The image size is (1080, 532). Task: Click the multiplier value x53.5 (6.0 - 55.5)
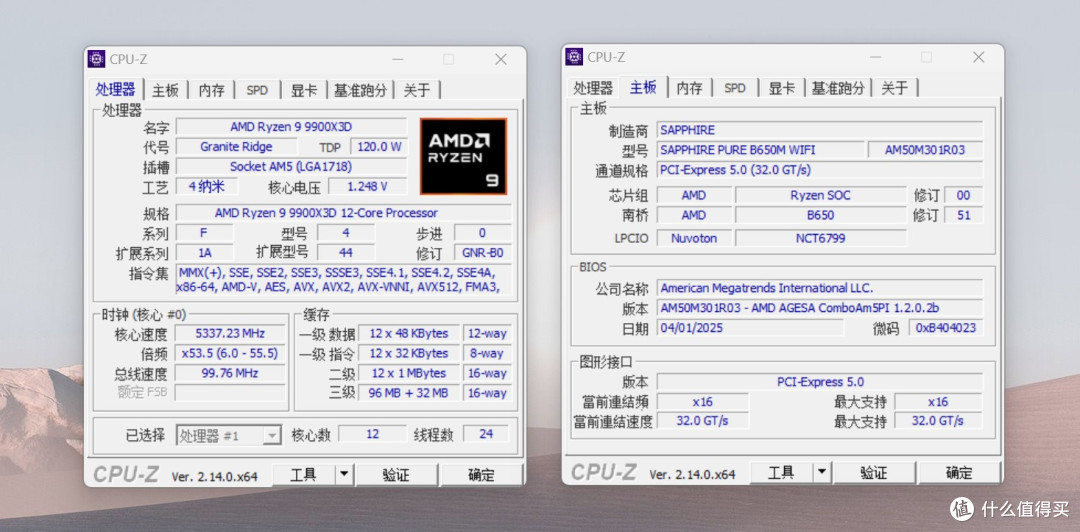(x=230, y=354)
